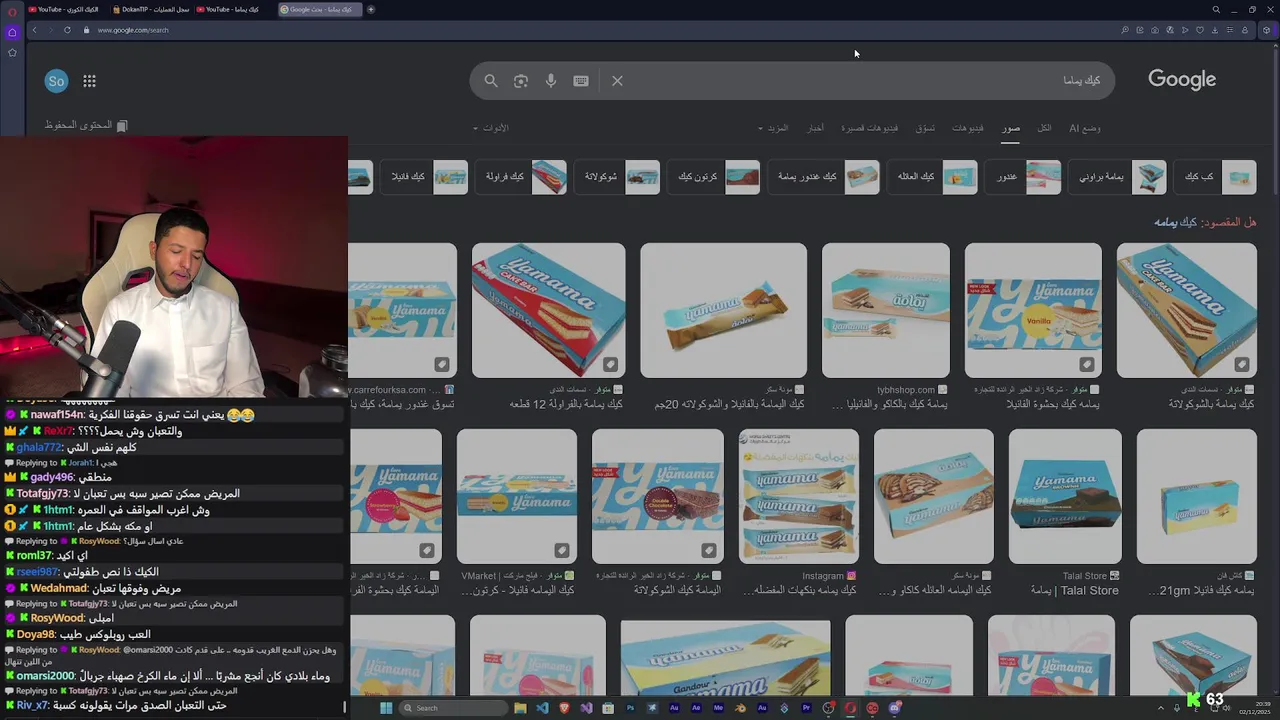Screen dimensions: 1280x720
Task: Open the Google apps grid
Action: [89, 81]
